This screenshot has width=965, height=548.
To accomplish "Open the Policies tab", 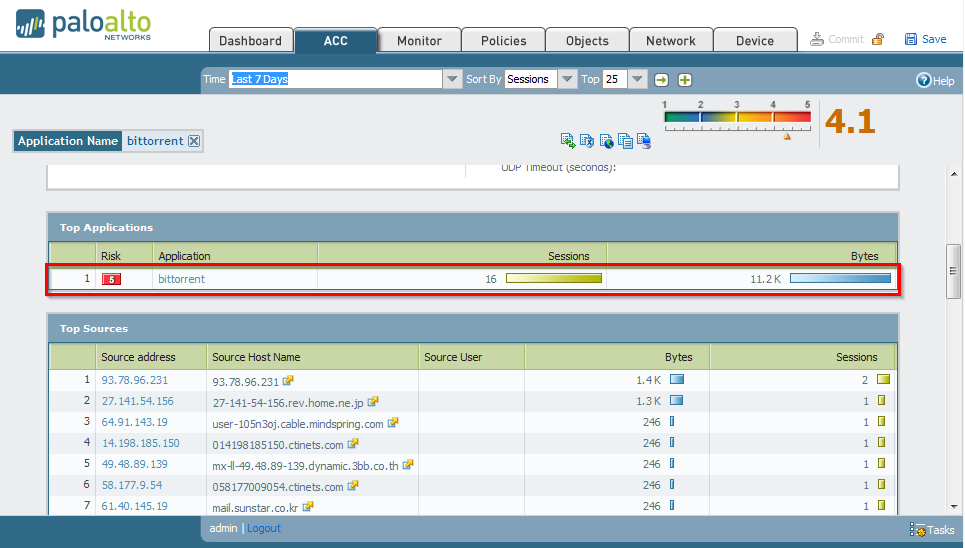I will pyautogui.click(x=503, y=41).
